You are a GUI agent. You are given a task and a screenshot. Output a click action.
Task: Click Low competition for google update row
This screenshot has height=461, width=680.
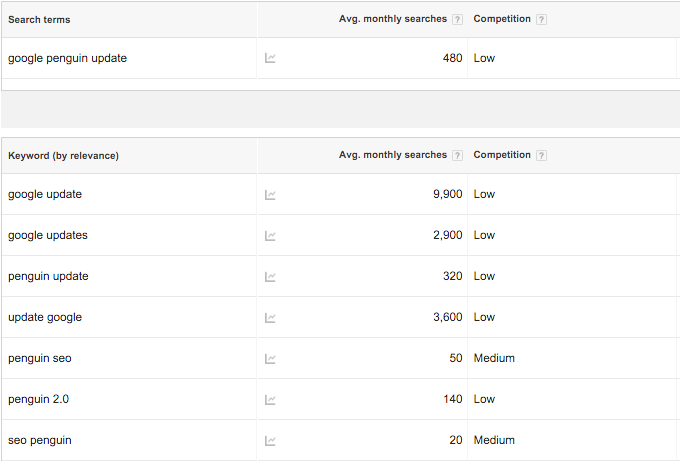[x=484, y=194]
